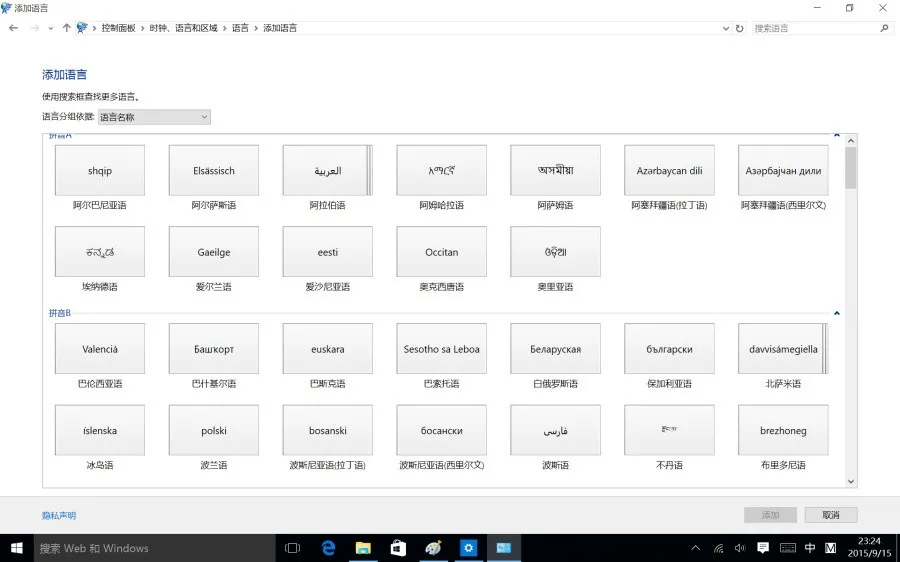This screenshot has height=562, width=900.
Task: Navigate up one folder level
Action: [67, 28]
